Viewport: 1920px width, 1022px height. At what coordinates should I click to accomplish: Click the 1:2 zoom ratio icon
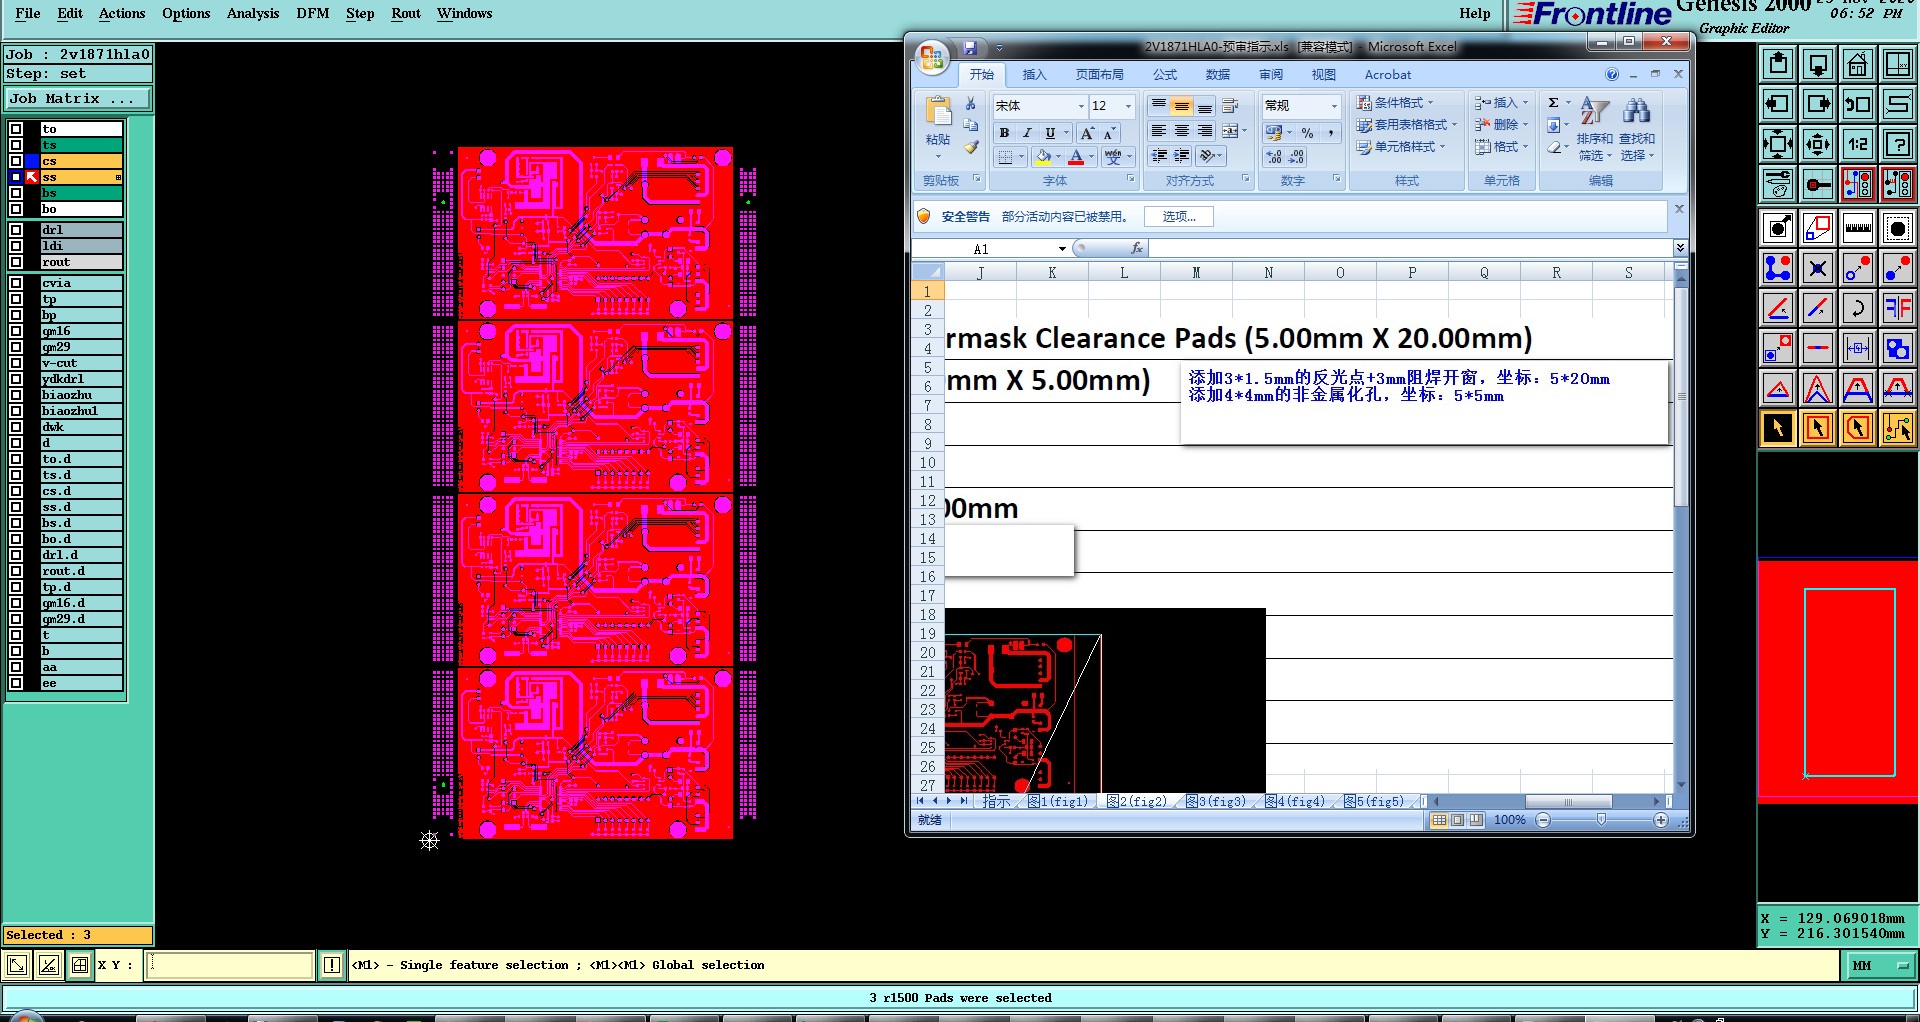coord(1858,144)
